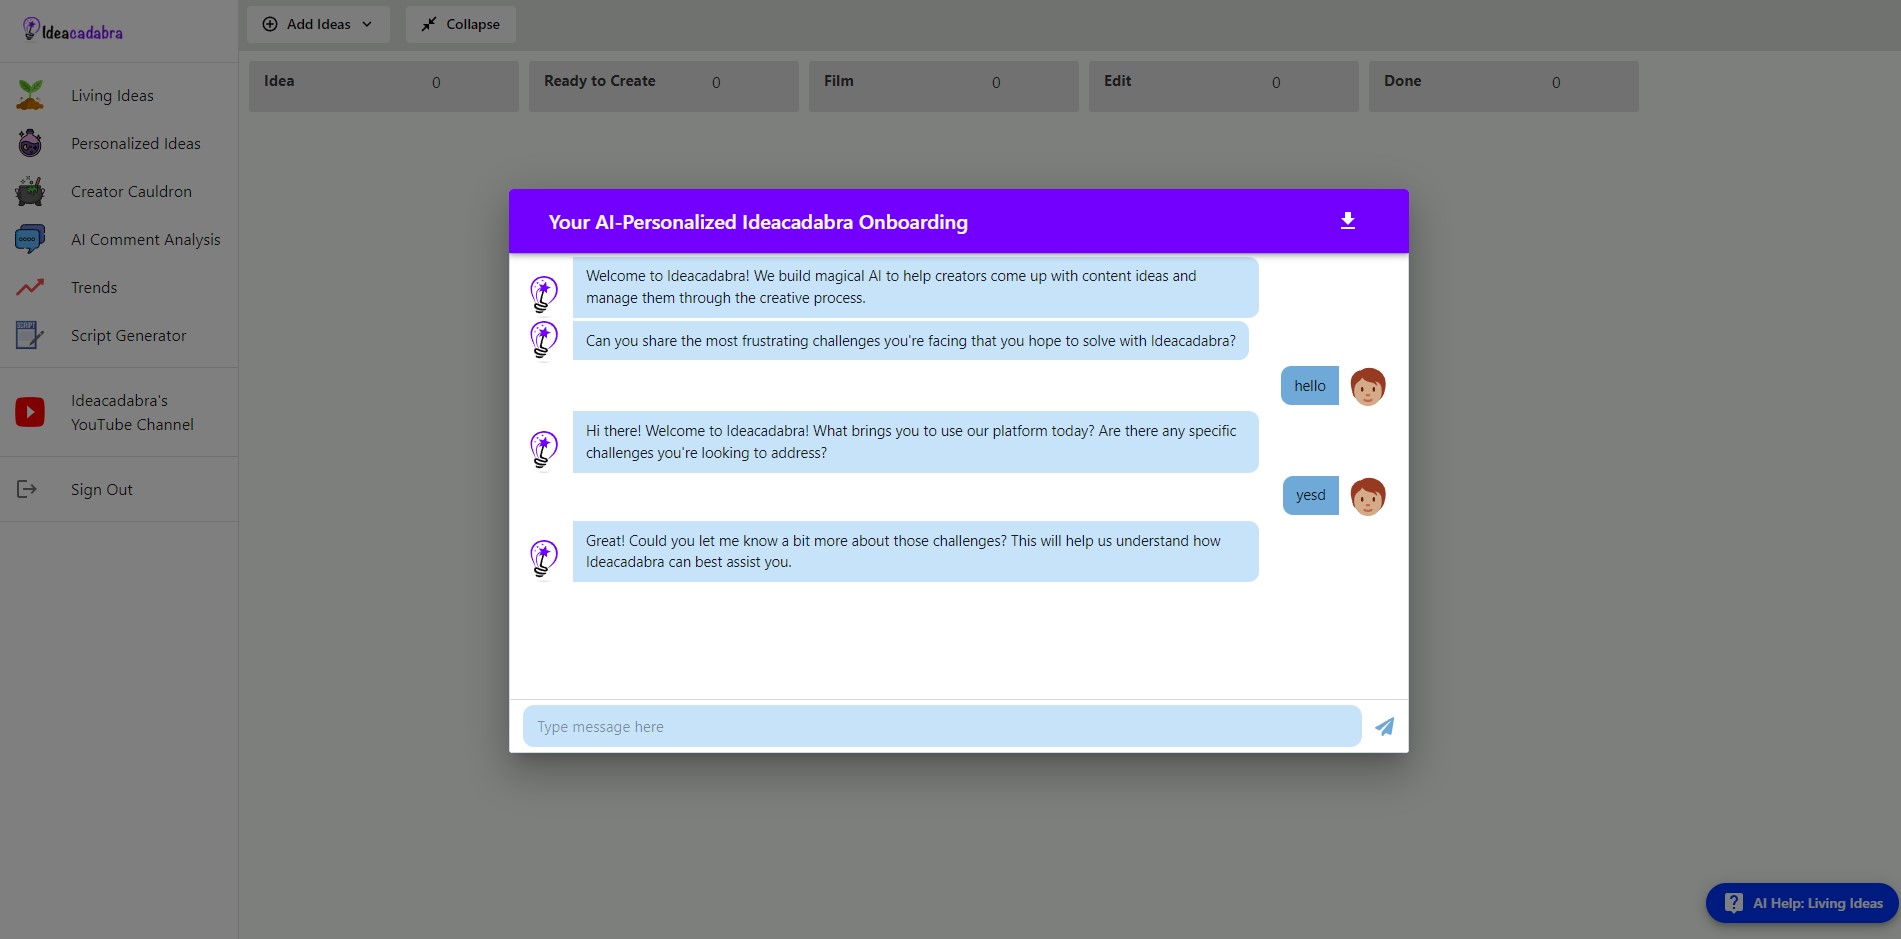The width and height of the screenshot is (1901, 939).
Task: Click the bot lightbulb avatar beside Welcome message
Action: click(x=543, y=294)
